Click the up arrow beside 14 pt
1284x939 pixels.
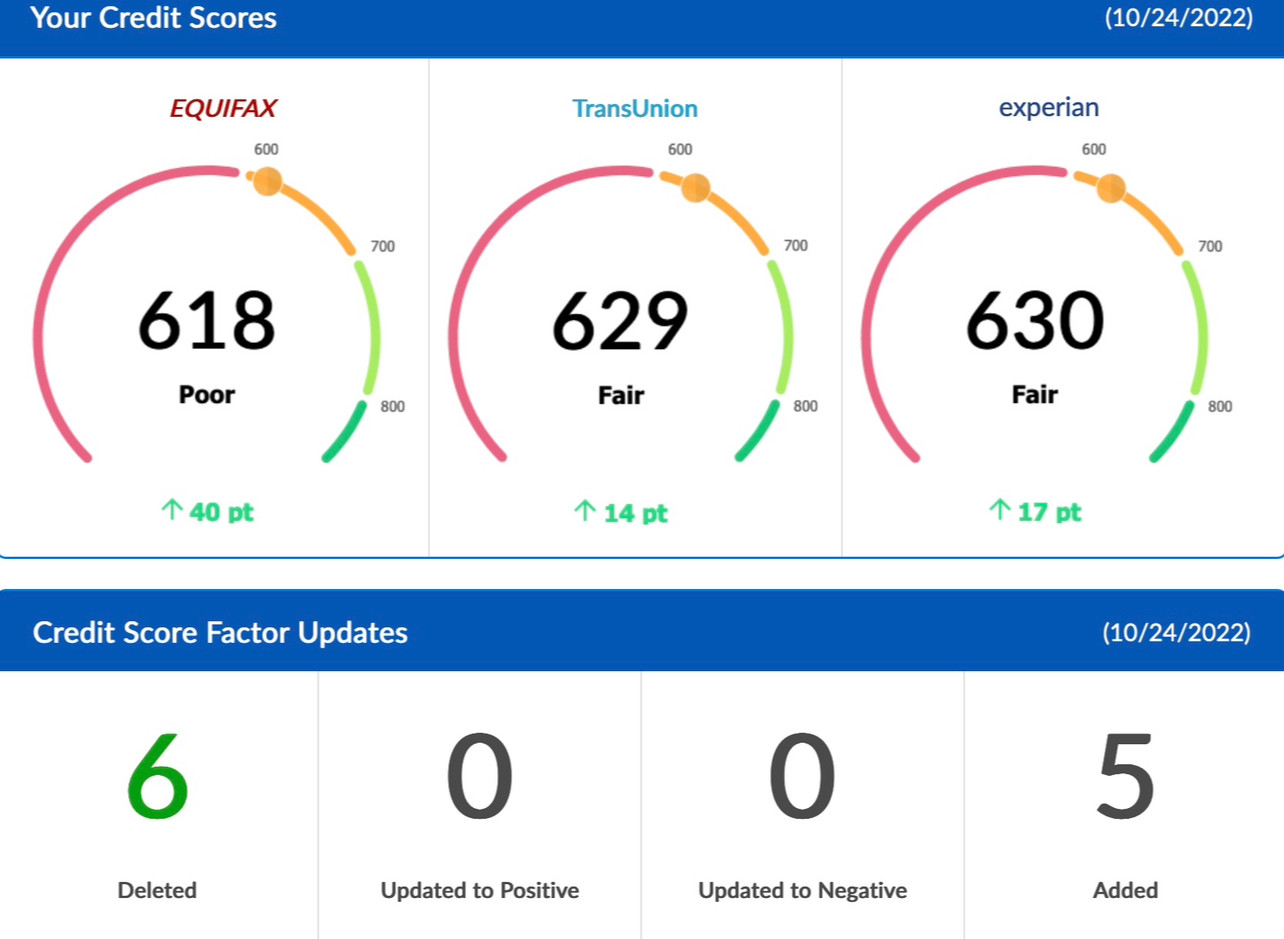pos(585,512)
